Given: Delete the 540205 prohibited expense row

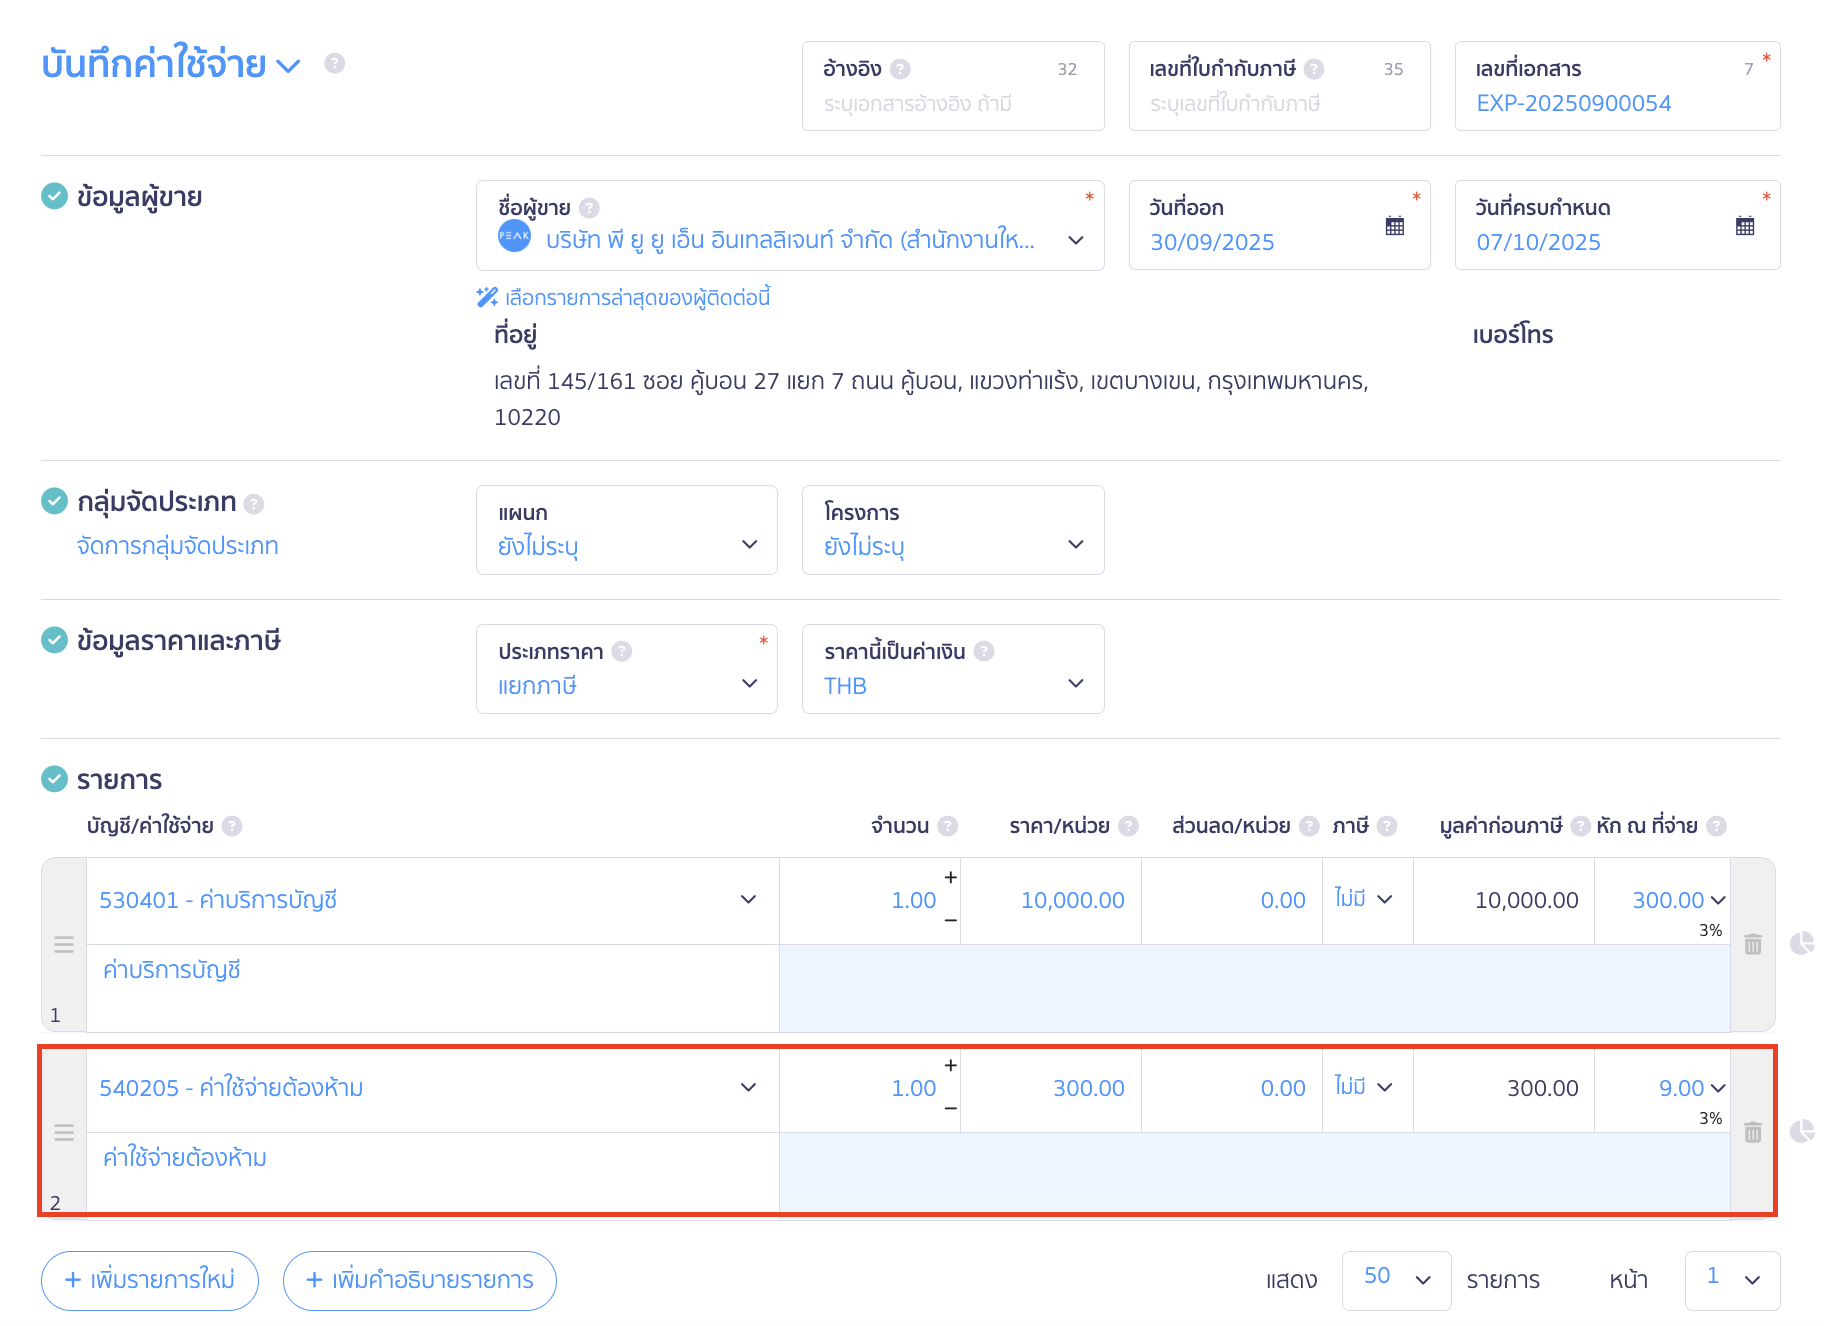Looking at the screenshot, I should (x=1752, y=1133).
